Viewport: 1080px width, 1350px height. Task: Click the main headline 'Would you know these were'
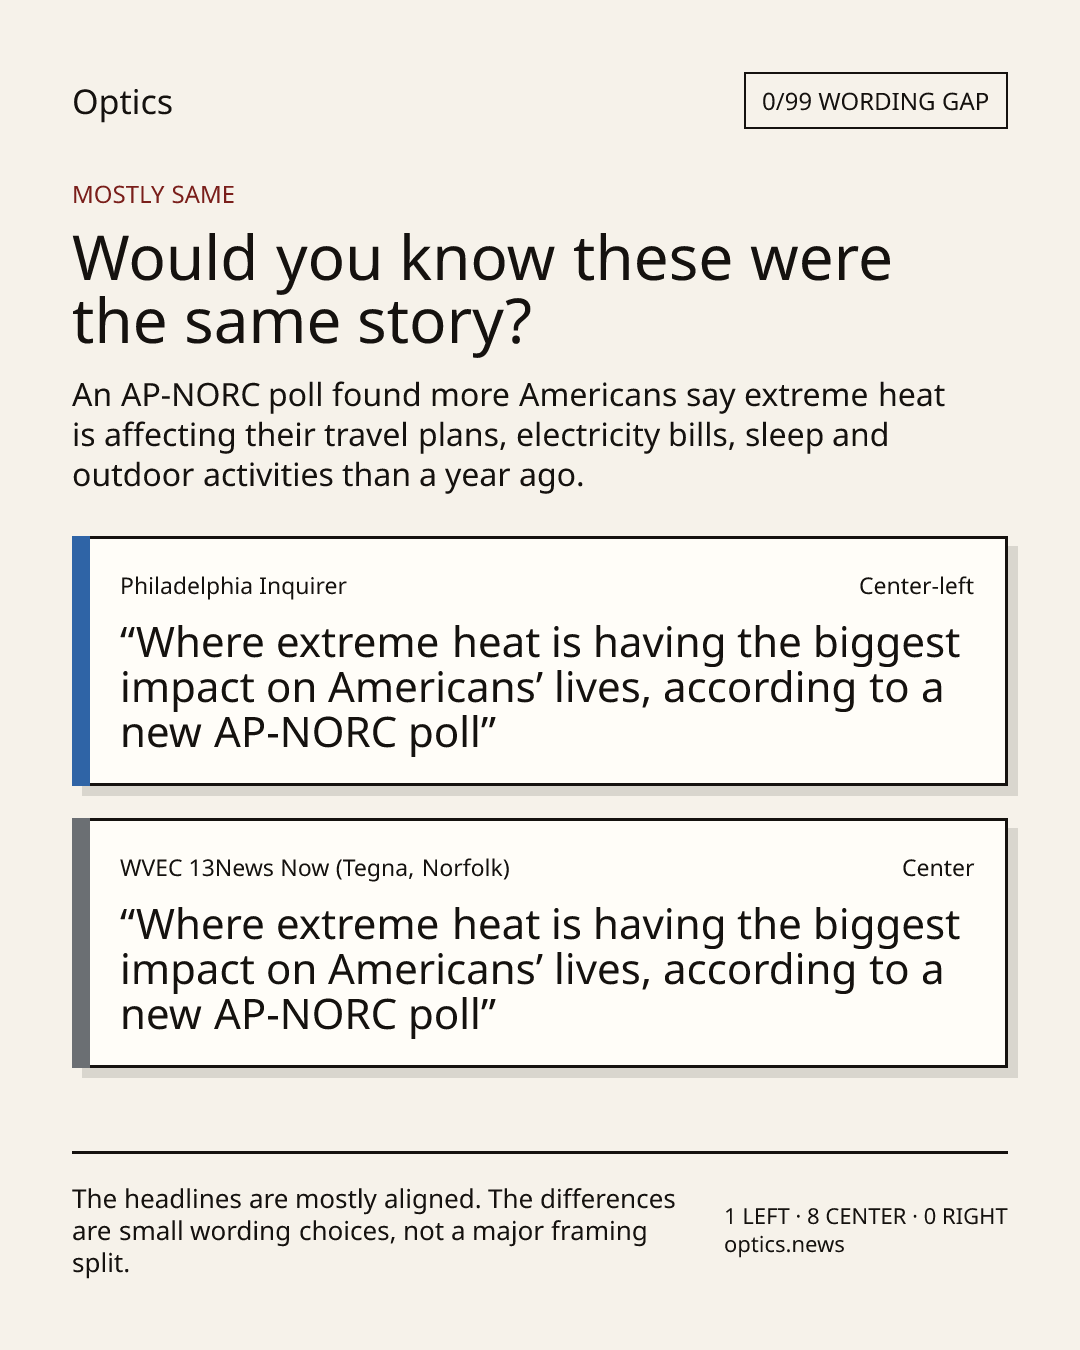pos(481,258)
